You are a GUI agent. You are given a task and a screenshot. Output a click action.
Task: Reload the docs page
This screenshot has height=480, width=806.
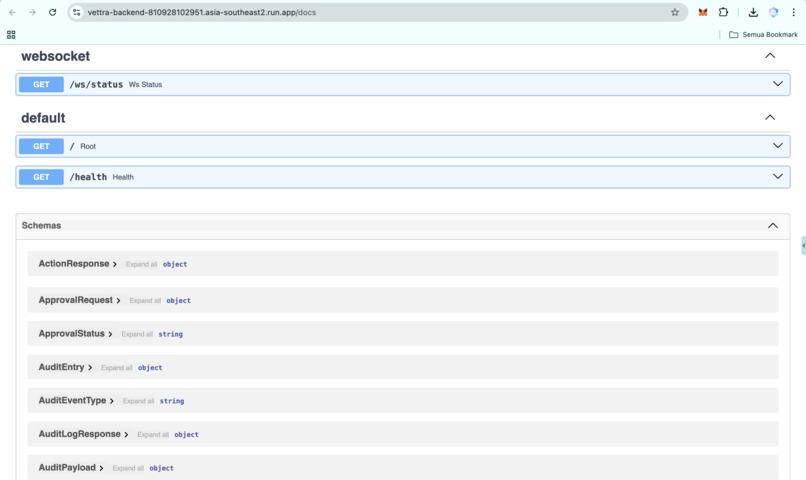pyautogui.click(x=52, y=12)
